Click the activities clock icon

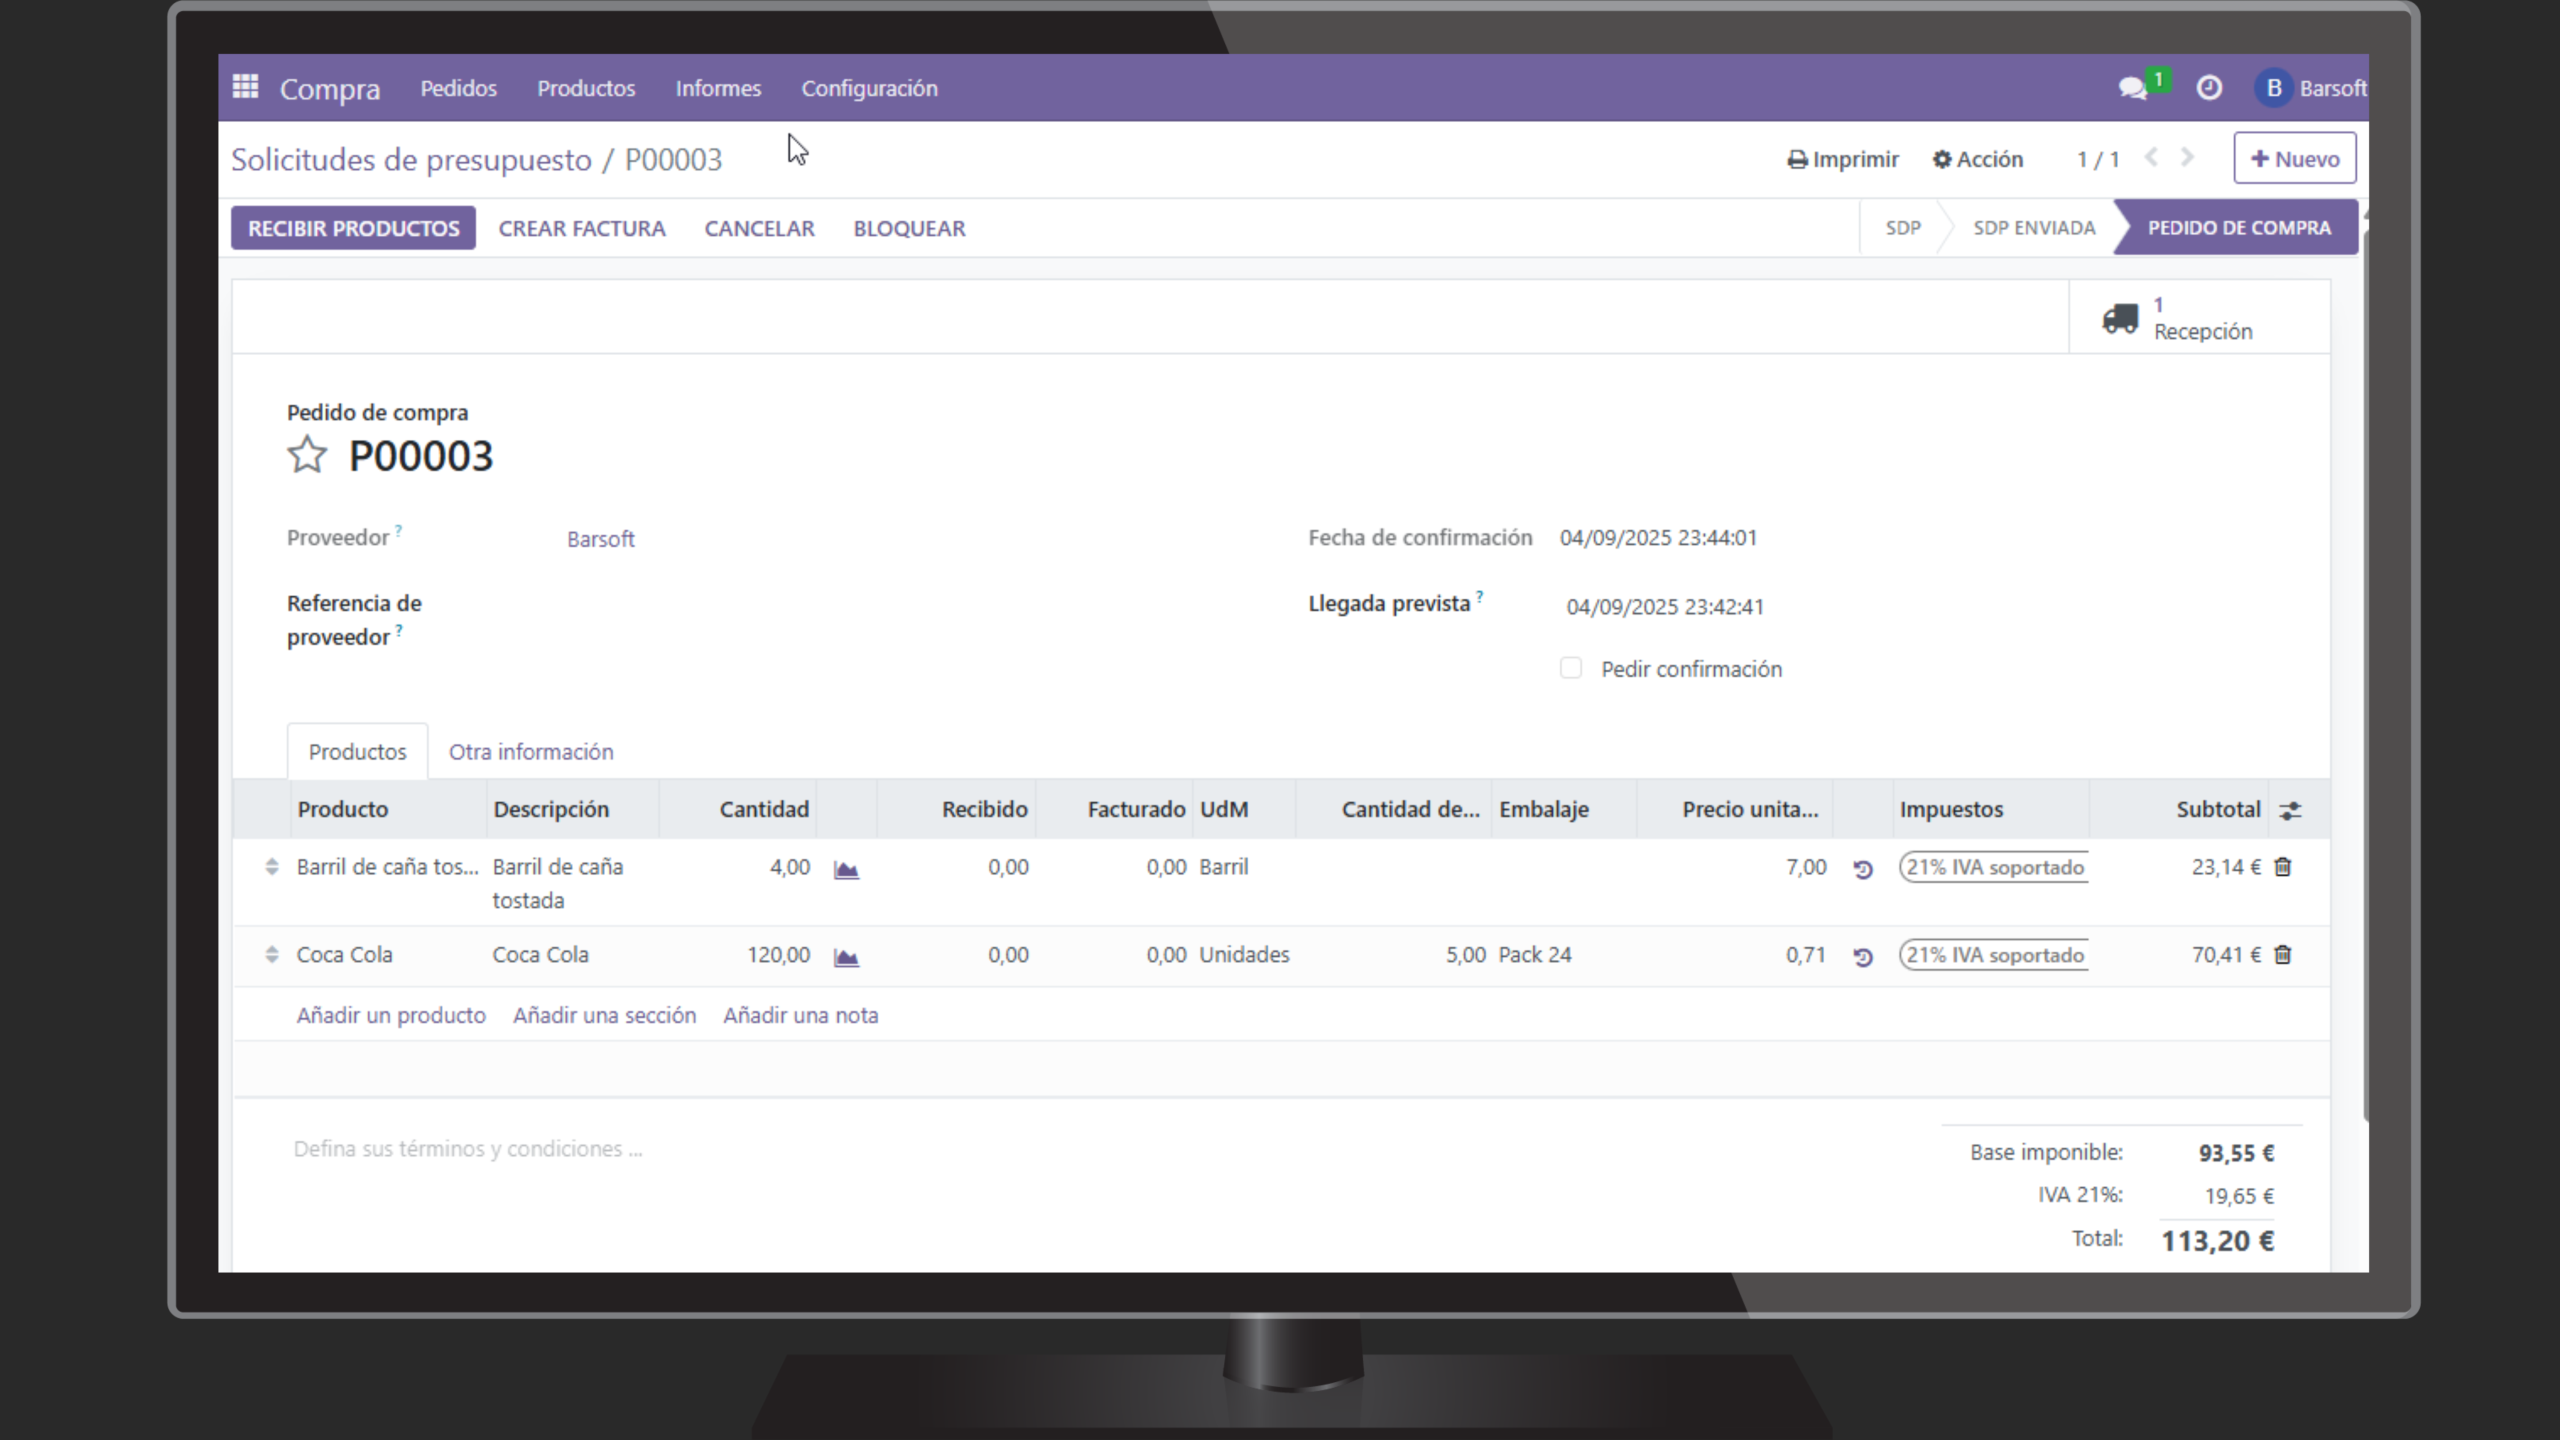2209,89
